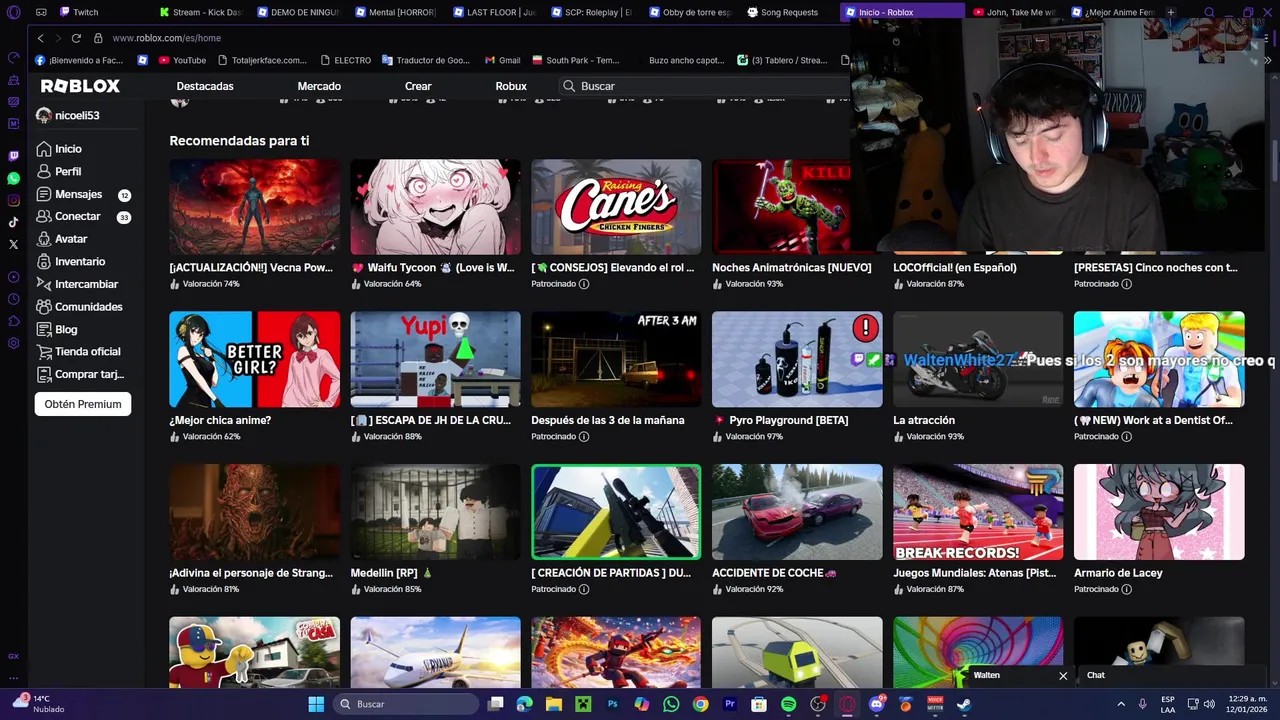Click info icon for Después de las 3 Patrocinado
The width and height of the screenshot is (1280, 720).
point(584,437)
